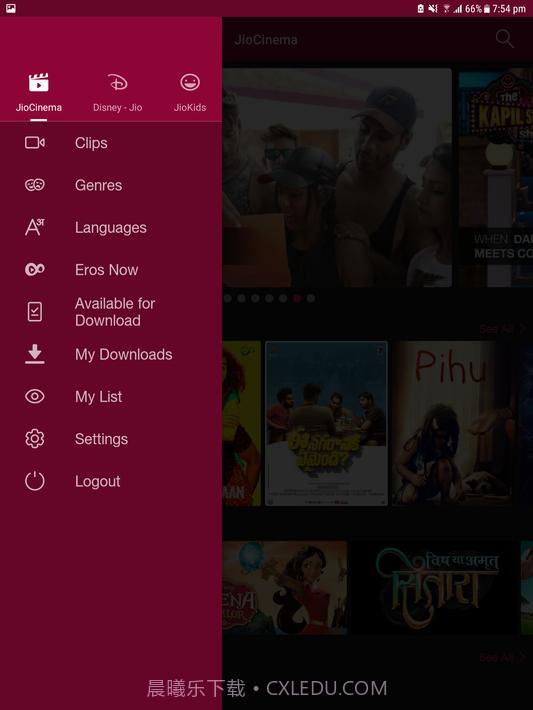Select the Logout menu entry
533x710 pixels.
tap(111, 481)
